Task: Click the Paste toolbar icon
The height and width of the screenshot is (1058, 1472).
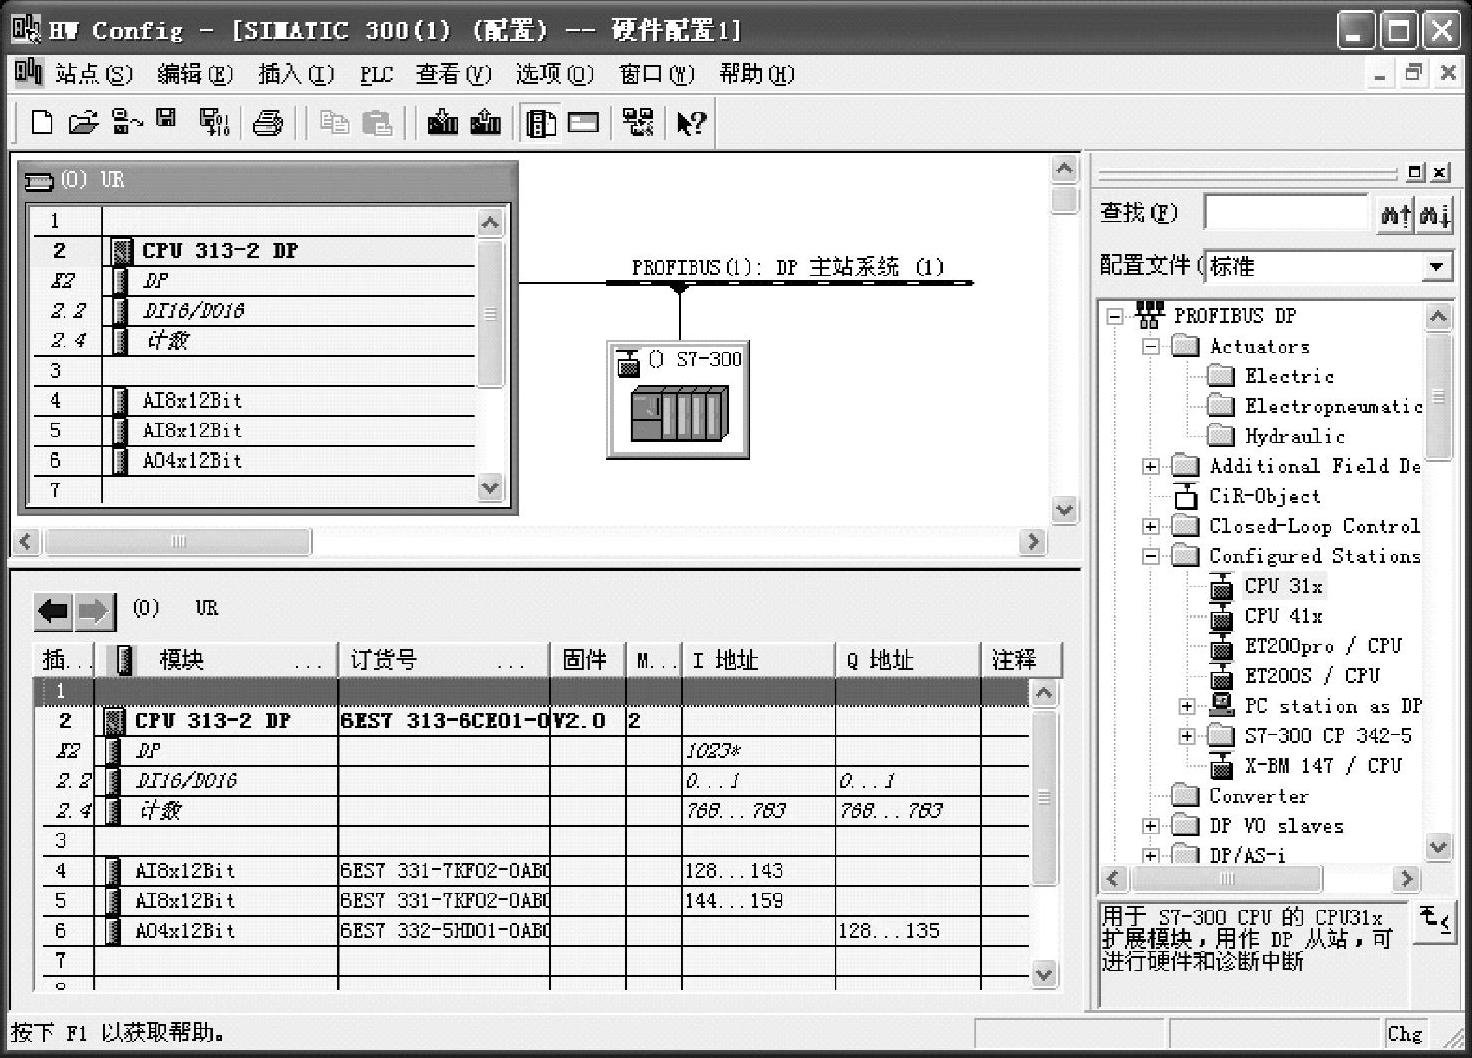Action: pos(376,122)
